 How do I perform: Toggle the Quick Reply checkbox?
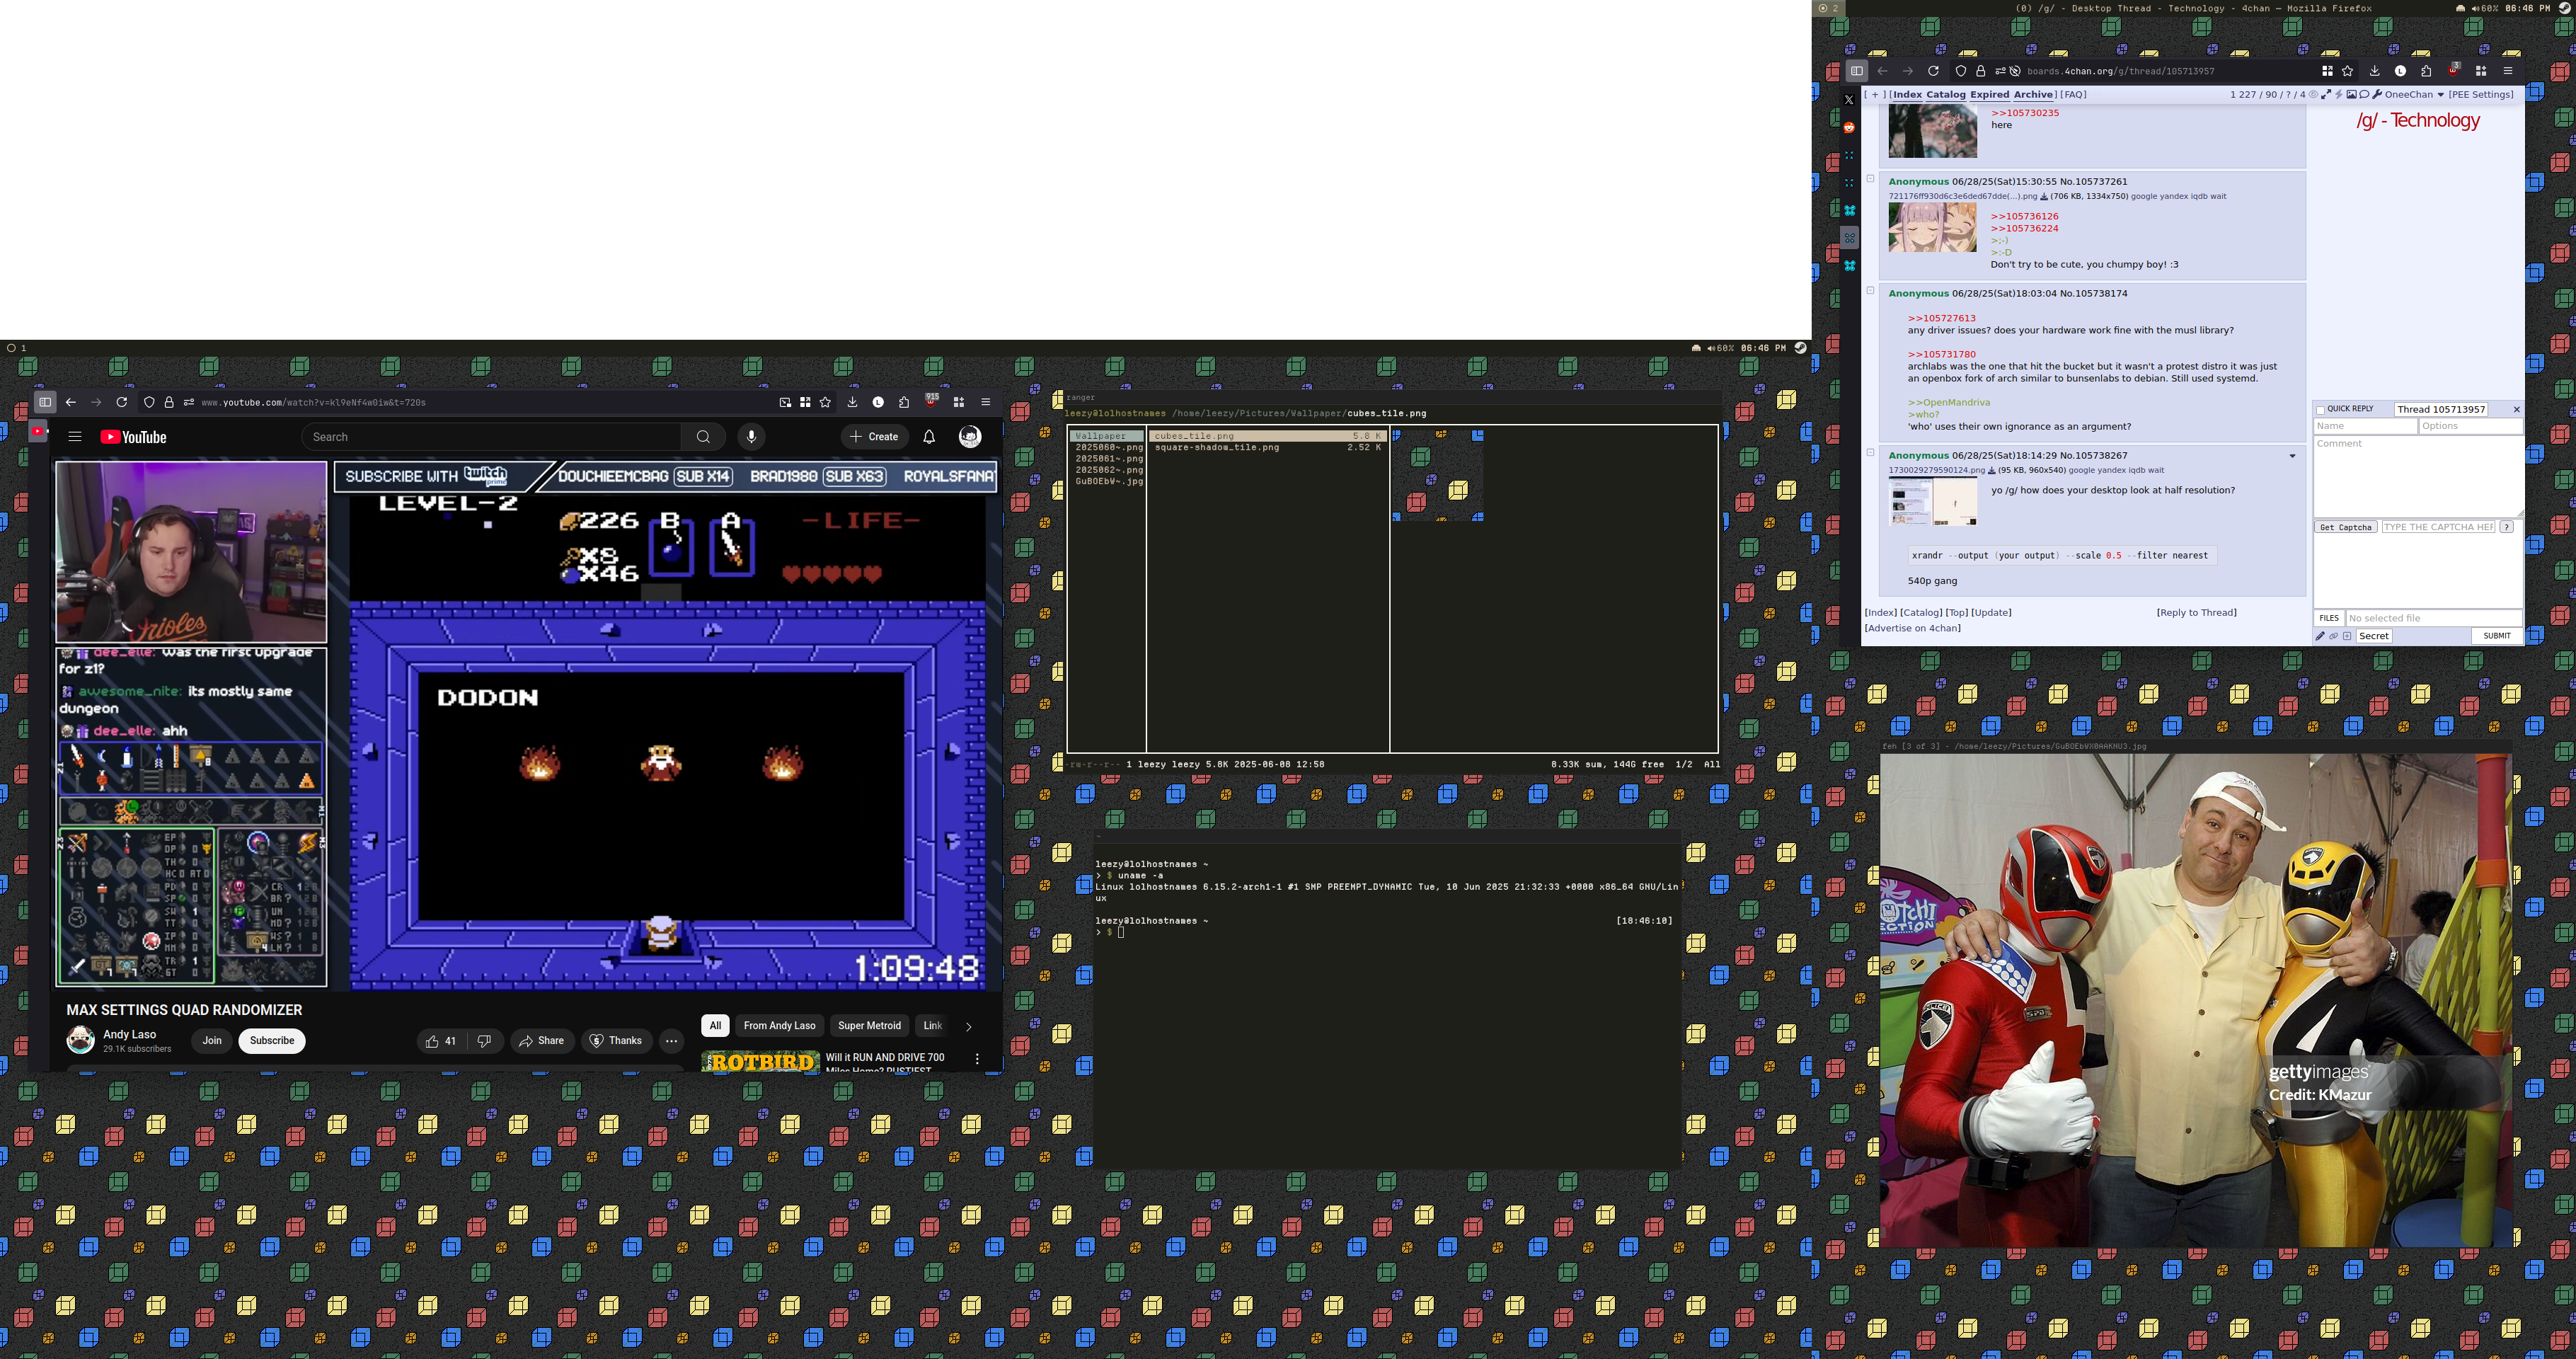tap(2320, 410)
